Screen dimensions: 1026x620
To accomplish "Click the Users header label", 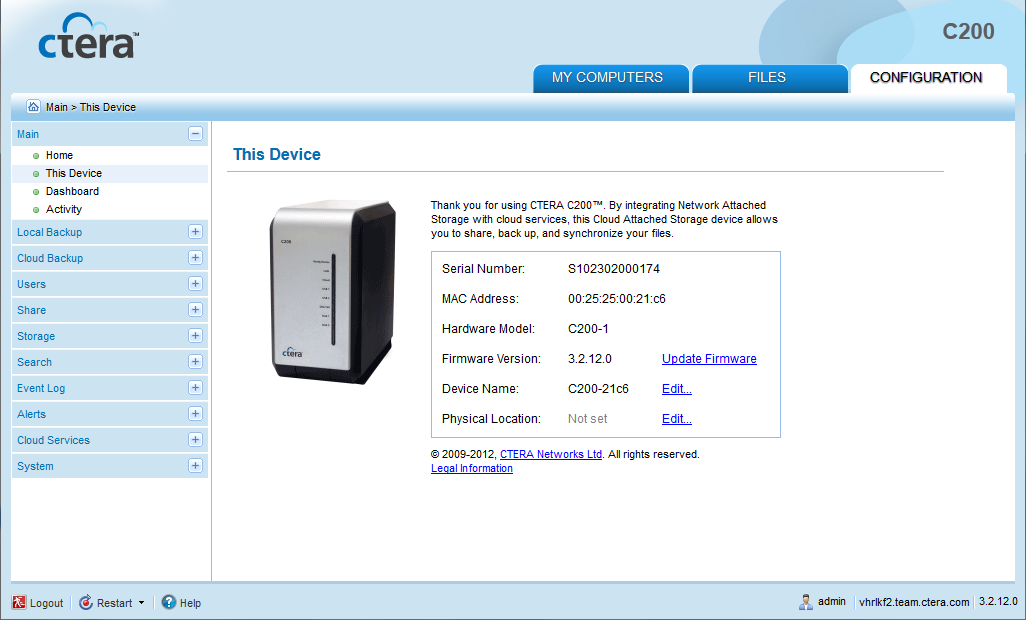I will pos(31,284).
